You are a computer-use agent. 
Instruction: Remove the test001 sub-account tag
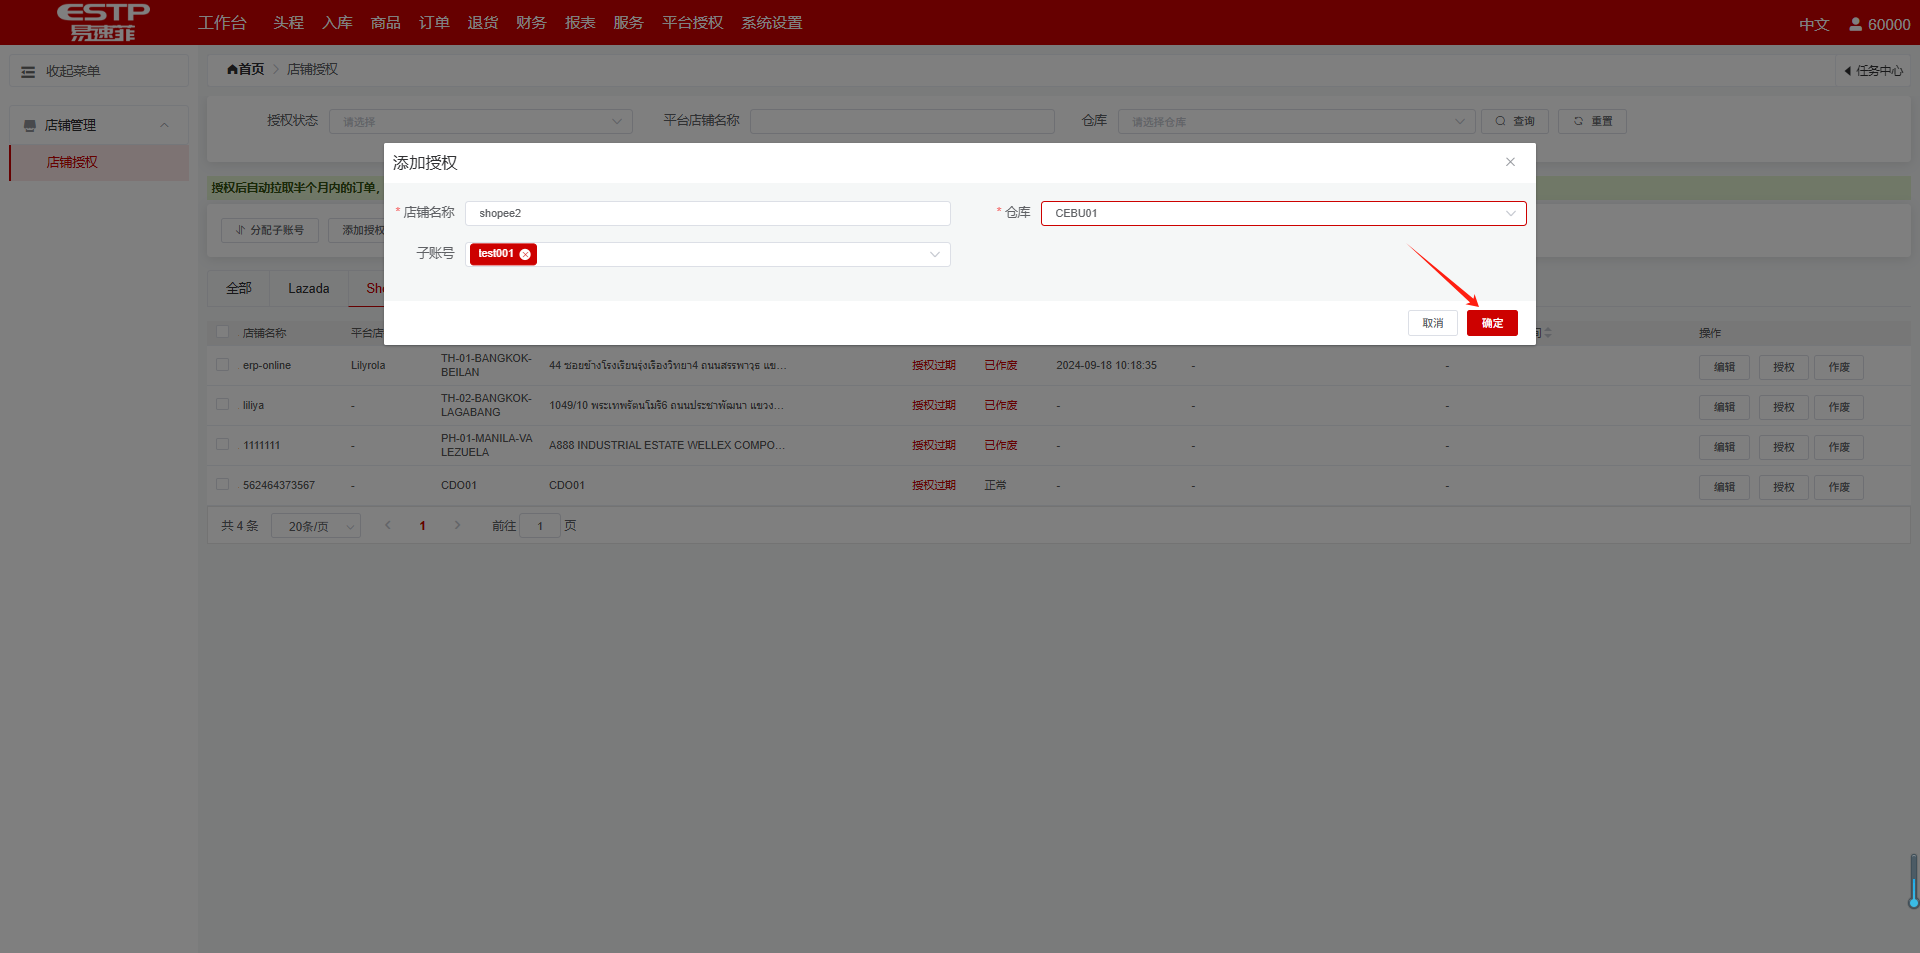[x=525, y=254]
